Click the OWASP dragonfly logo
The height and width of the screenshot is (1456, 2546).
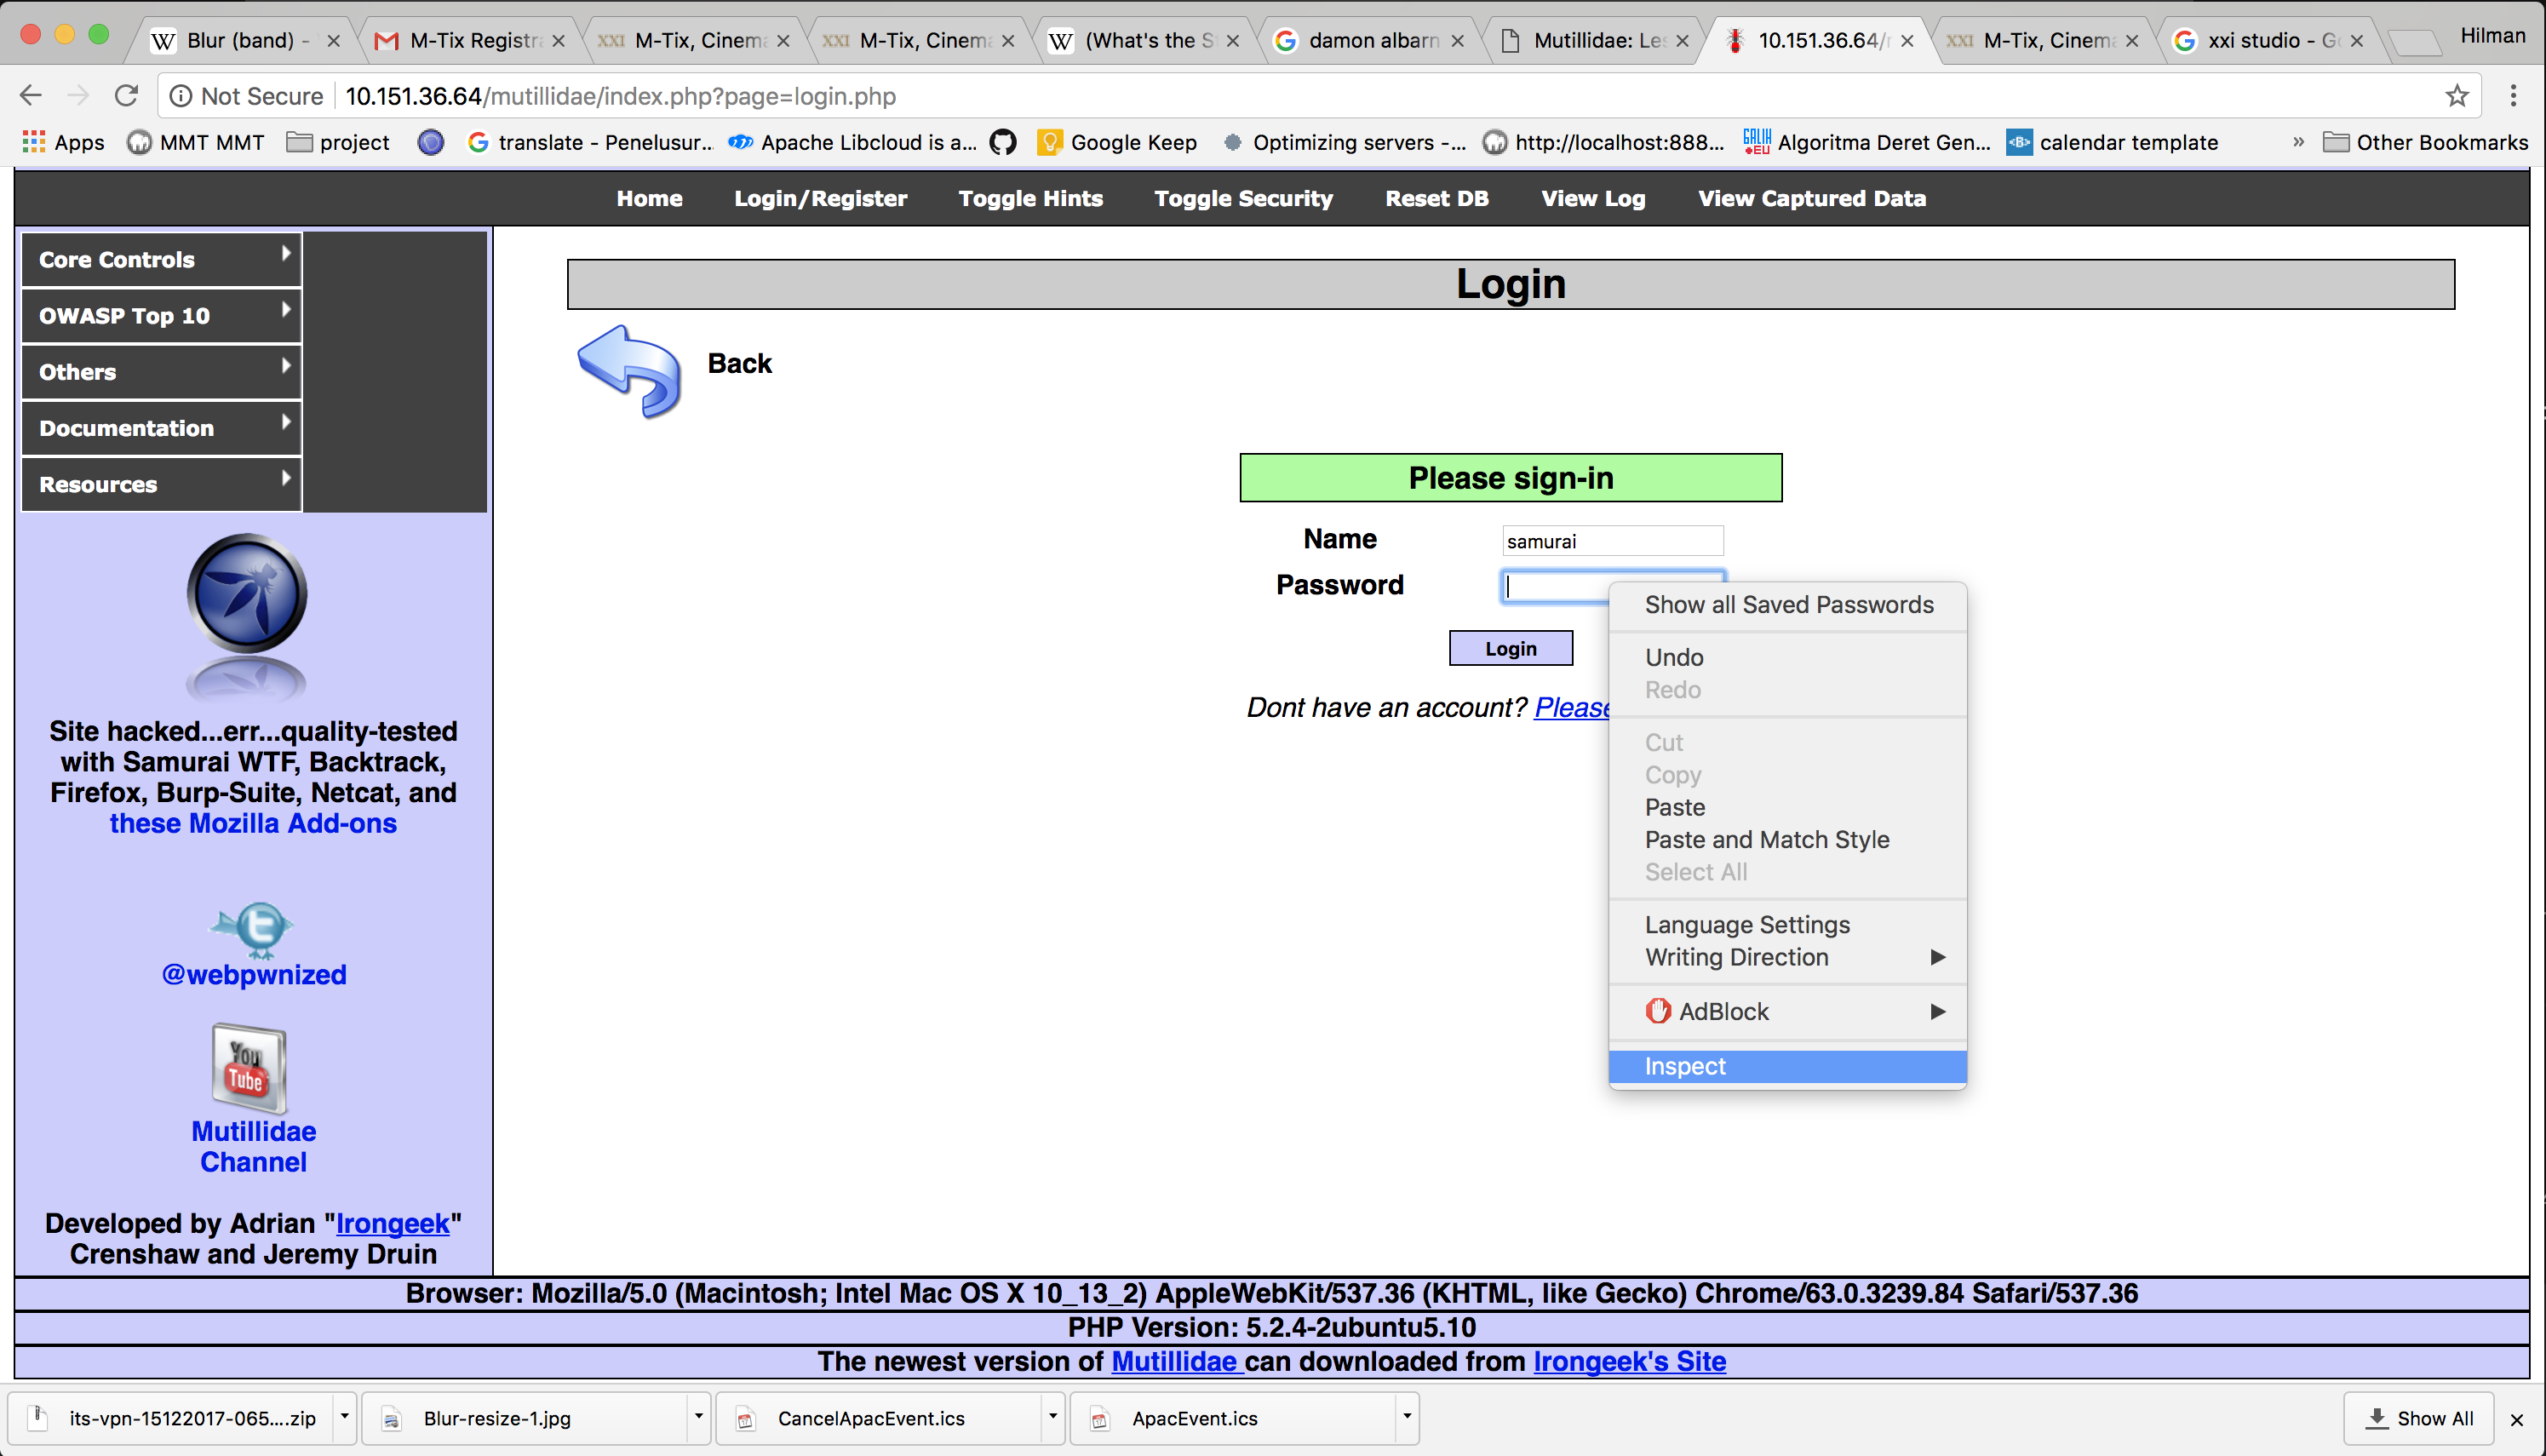(x=246, y=594)
